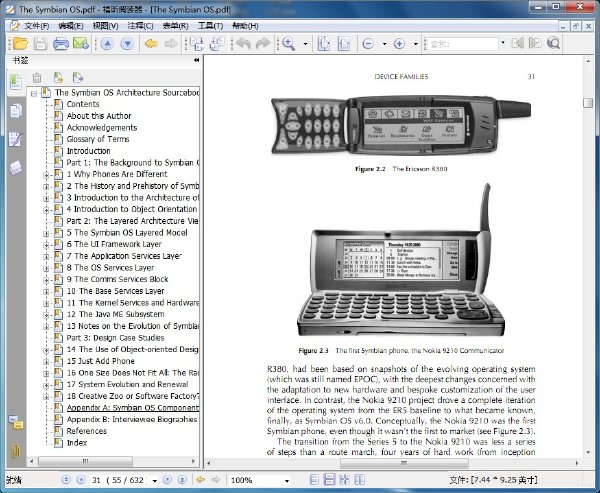Image resolution: width=600 pixels, height=493 pixels.
Task: Click the yellow previous view arrow in toolbar
Action: pos(152,44)
